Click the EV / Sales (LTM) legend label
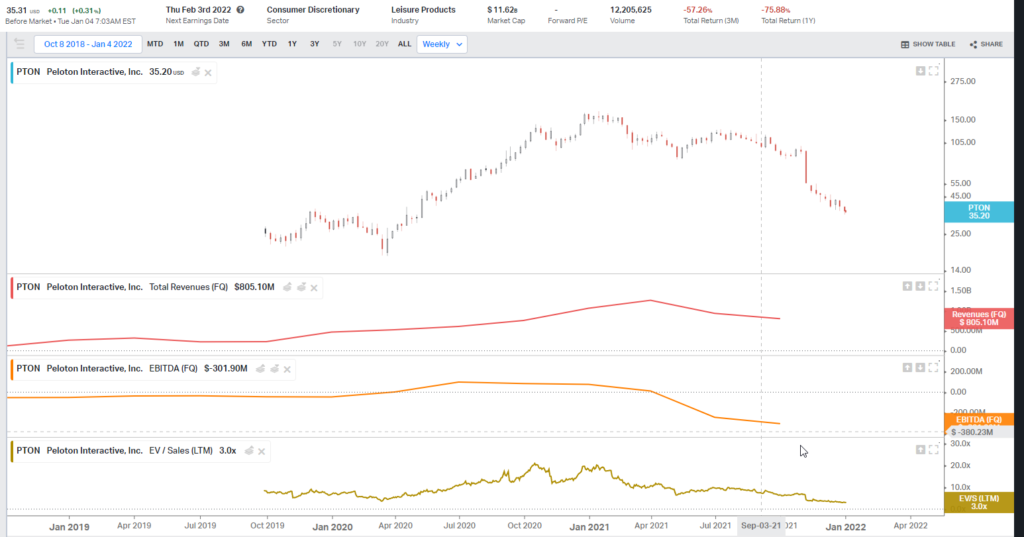 coord(181,451)
